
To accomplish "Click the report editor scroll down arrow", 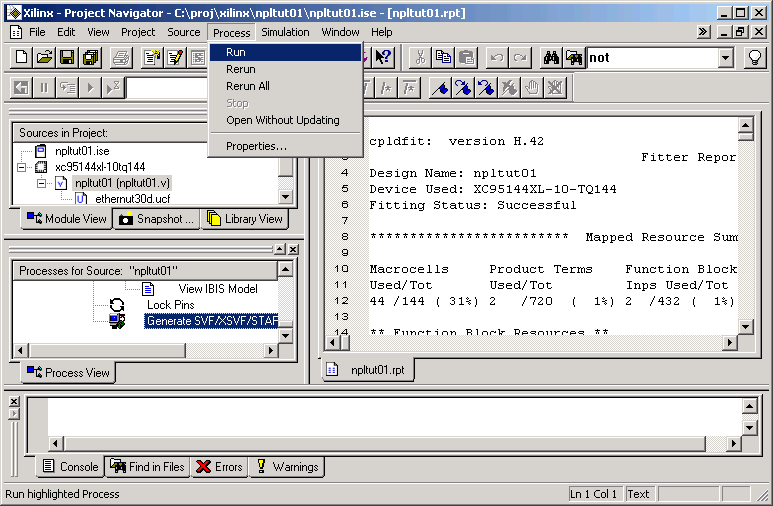I will [x=745, y=326].
